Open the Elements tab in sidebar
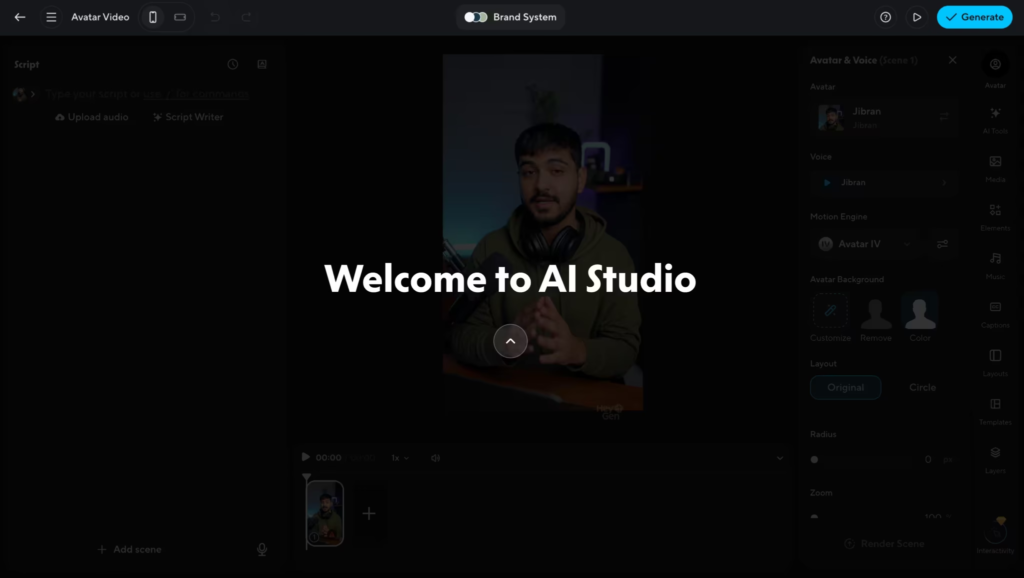Image resolution: width=1024 pixels, height=578 pixels. click(x=995, y=216)
